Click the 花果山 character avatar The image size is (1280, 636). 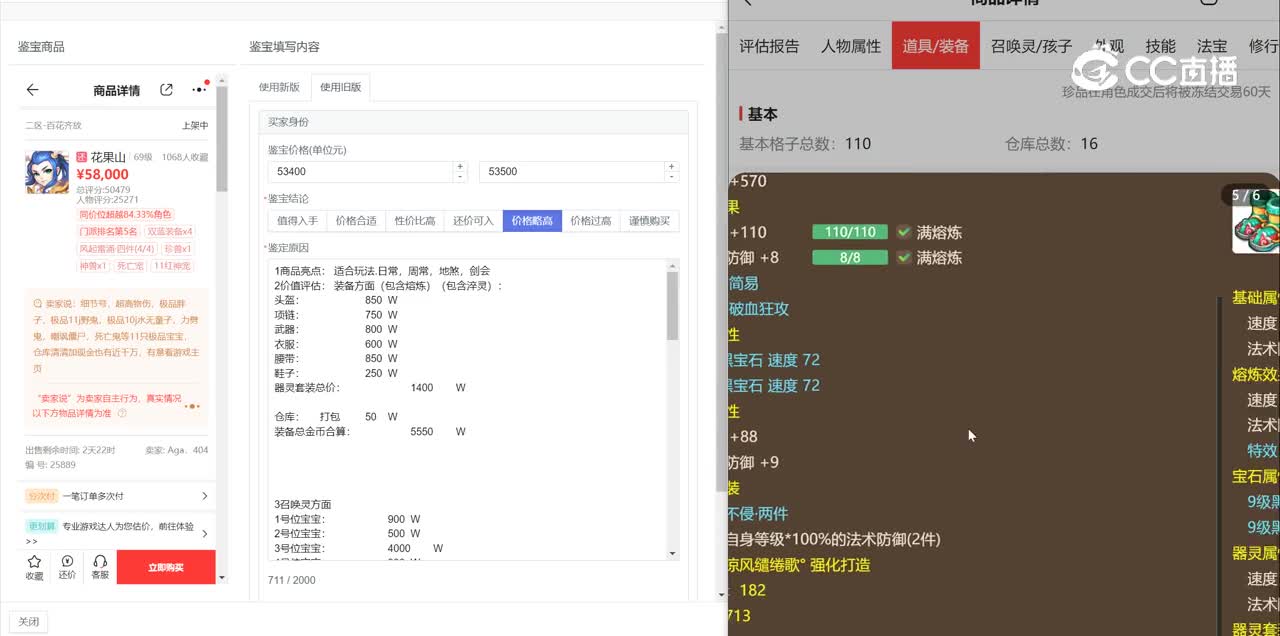[47, 172]
